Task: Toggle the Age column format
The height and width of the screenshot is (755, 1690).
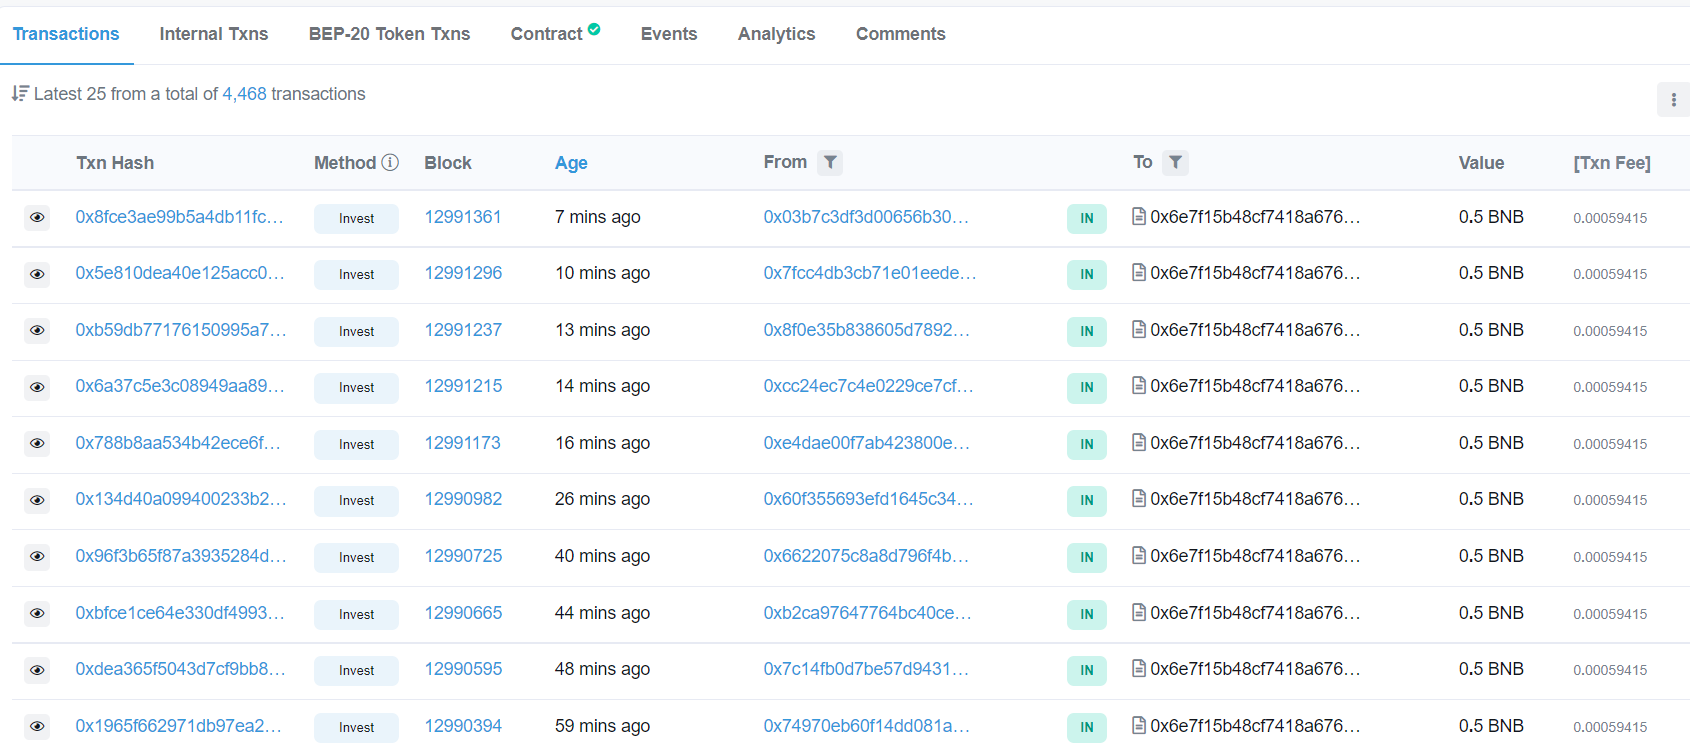Action: pos(571,163)
